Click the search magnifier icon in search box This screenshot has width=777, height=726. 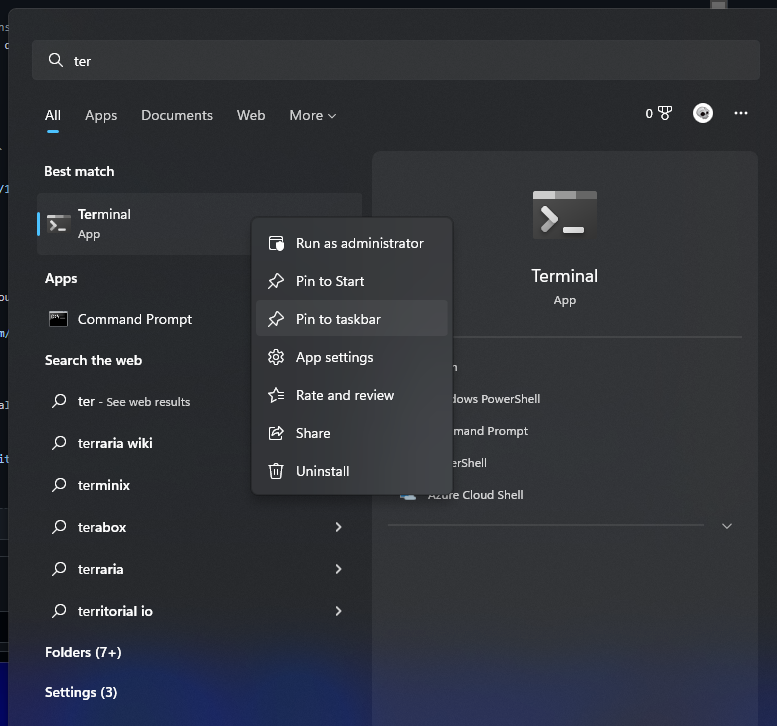[56, 60]
